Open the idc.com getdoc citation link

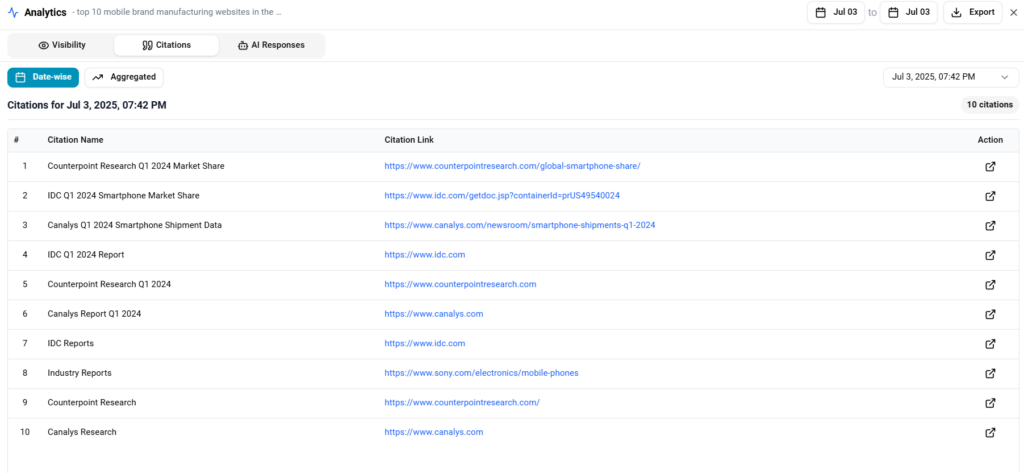[502, 196]
